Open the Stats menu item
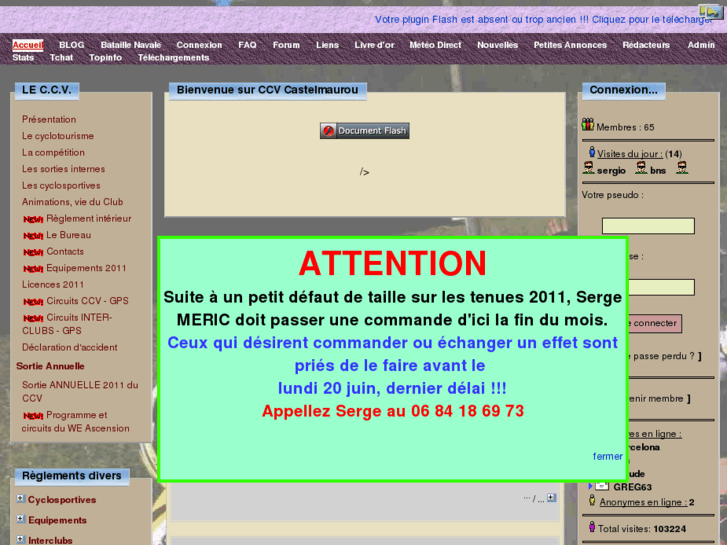 (23, 58)
